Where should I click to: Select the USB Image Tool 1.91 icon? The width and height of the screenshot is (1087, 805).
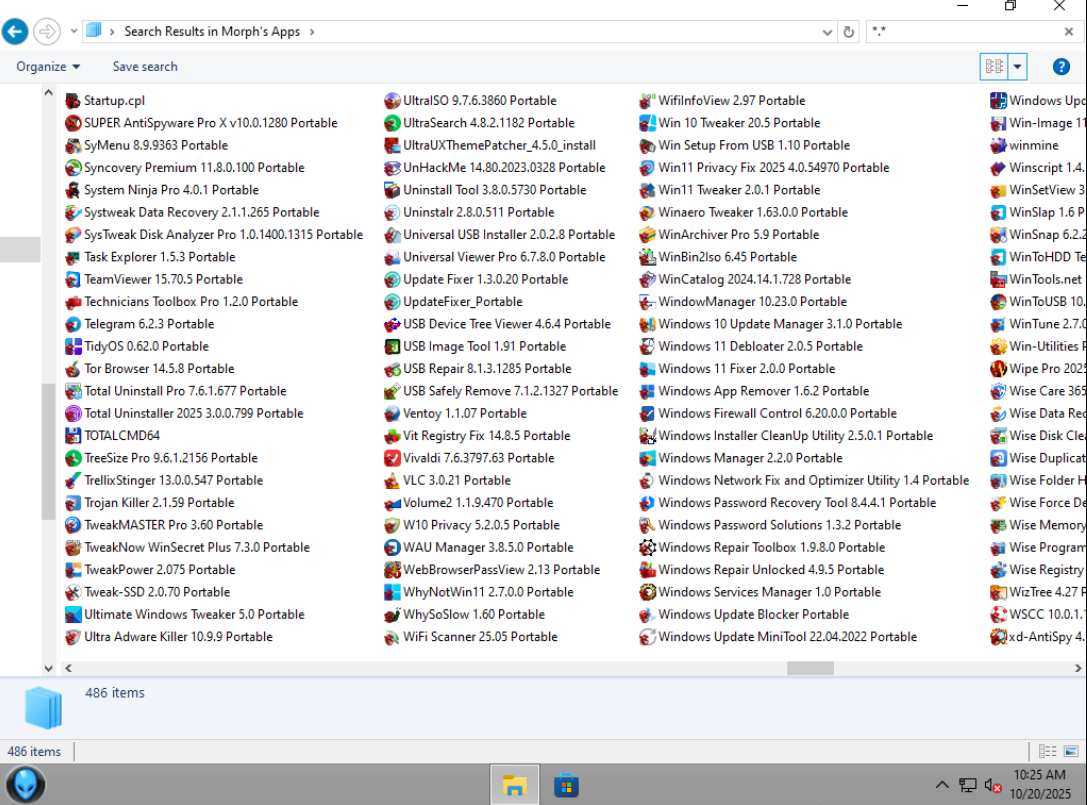coord(392,346)
